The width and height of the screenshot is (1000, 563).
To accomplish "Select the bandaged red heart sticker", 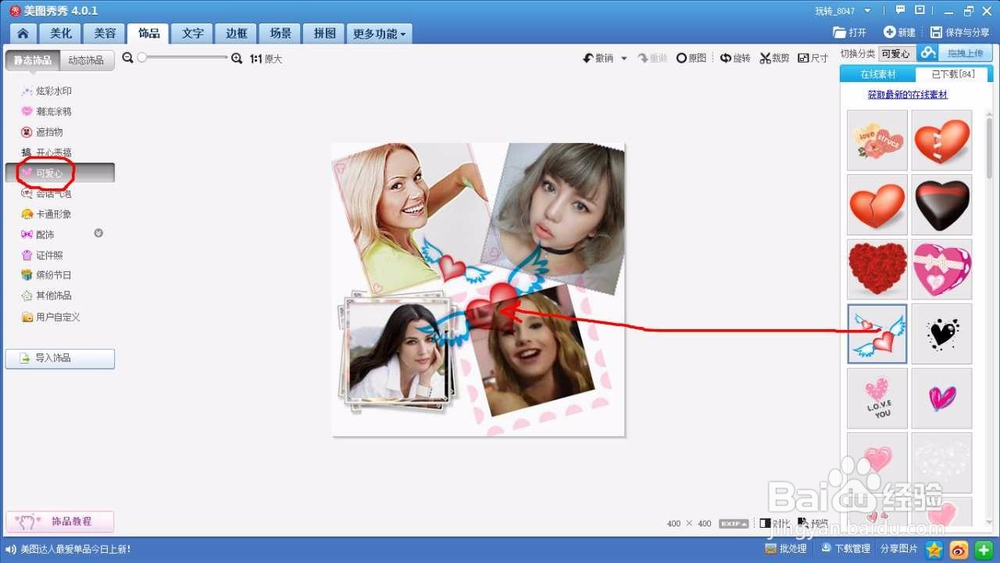I will [941, 140].
